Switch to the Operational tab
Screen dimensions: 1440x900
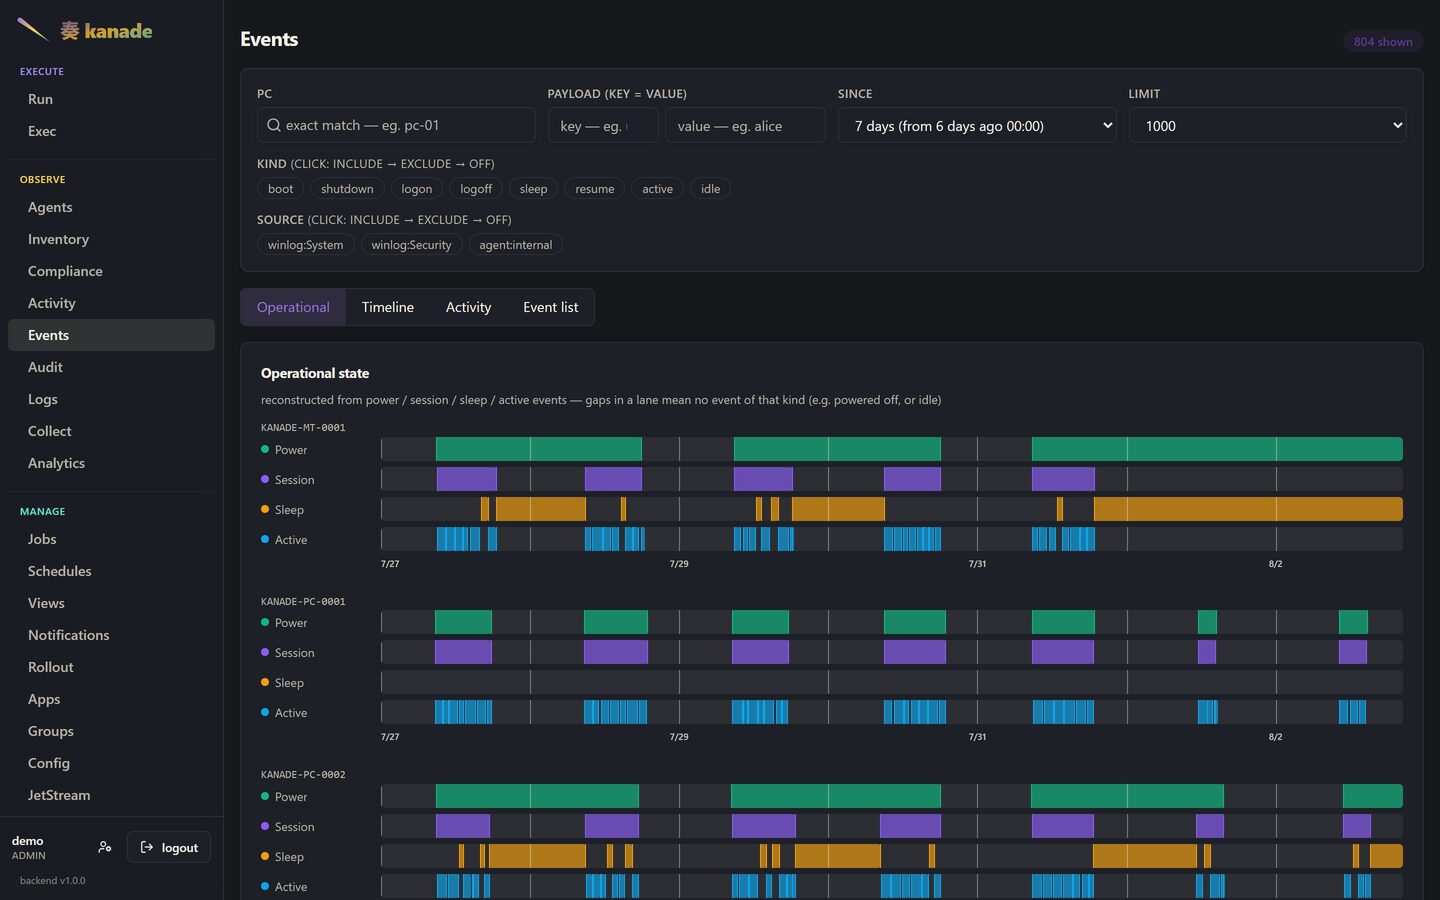(x=293, y=307)
